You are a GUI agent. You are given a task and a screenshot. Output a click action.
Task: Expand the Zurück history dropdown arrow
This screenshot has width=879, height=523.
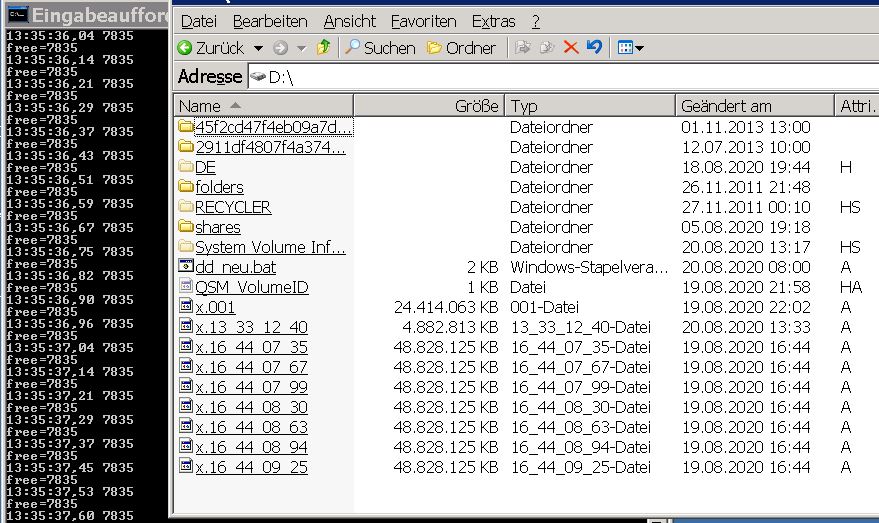[258, 48]
